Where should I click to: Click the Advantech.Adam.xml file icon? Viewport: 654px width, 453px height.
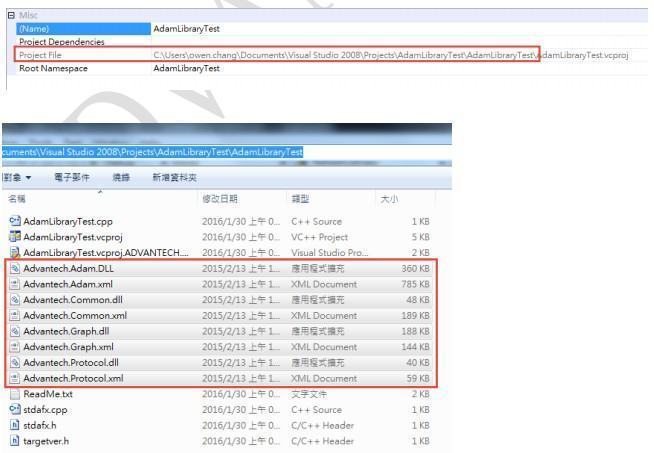tap(15, 284)
